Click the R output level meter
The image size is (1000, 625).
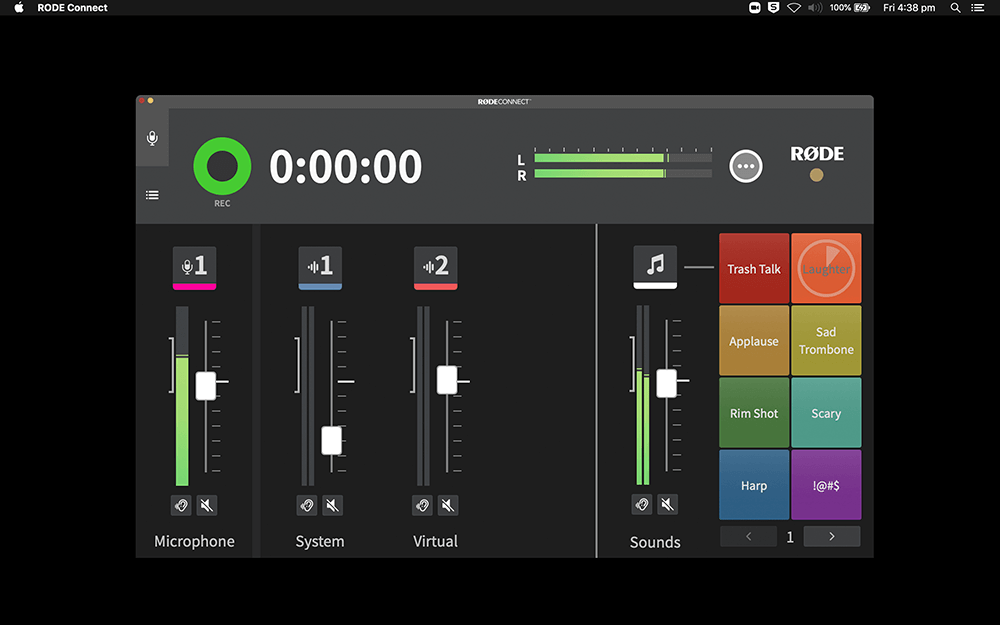(623, 173)
